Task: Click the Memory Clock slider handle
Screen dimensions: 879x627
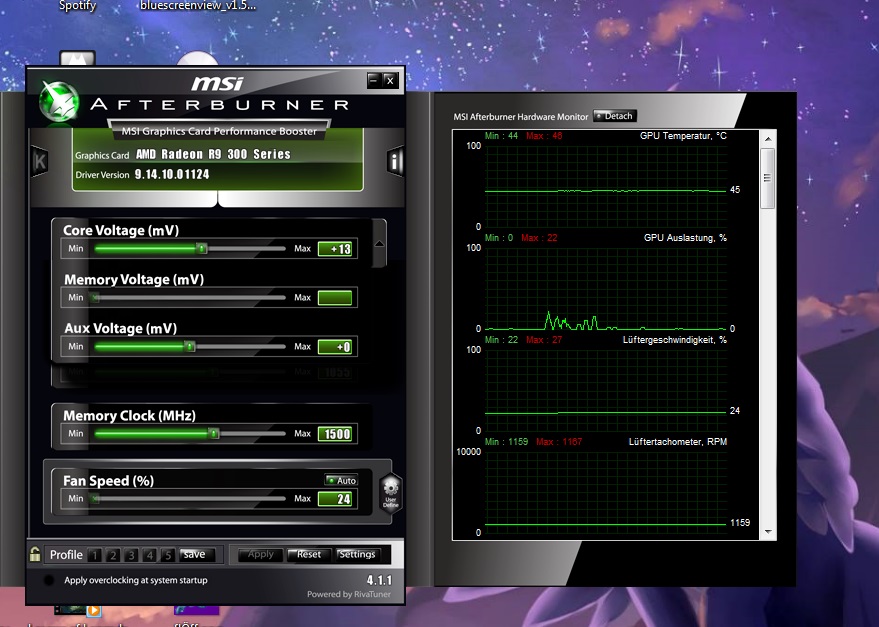Action: [x=214, y=434]
